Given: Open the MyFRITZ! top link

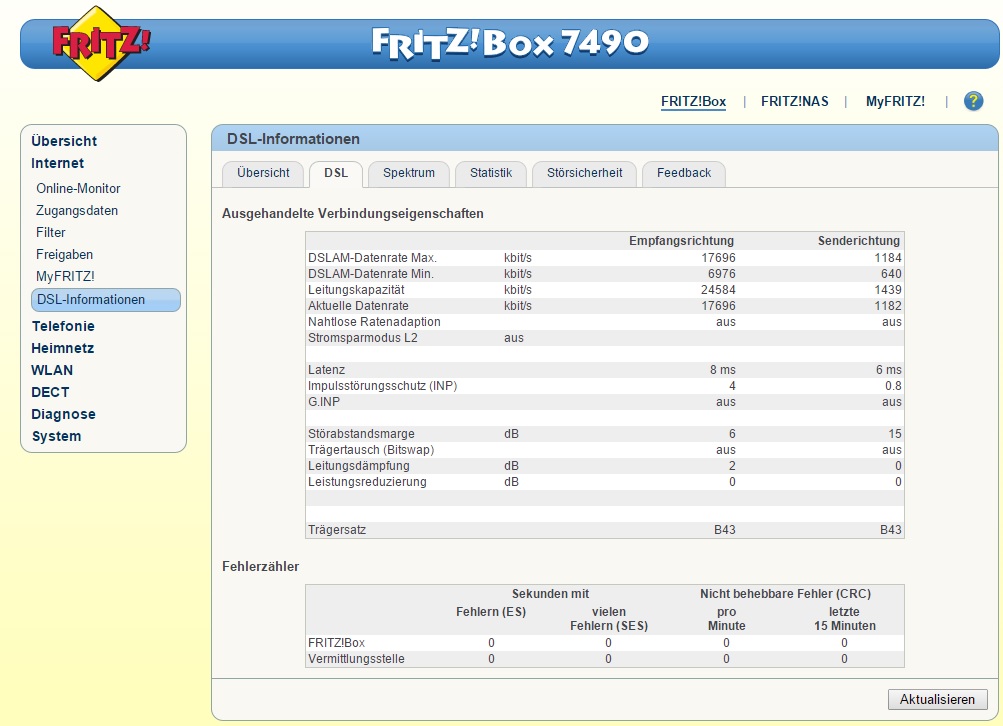Looking at the screenshot, I should (x=895, y=101).
